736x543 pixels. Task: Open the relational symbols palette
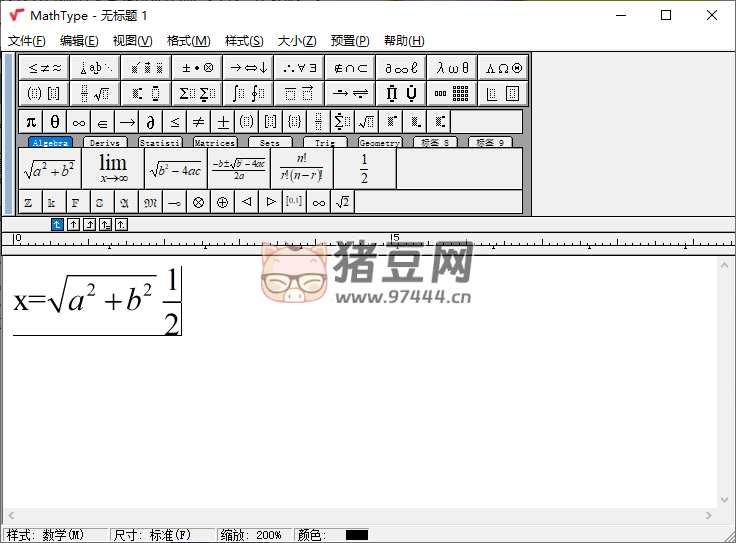44,68
